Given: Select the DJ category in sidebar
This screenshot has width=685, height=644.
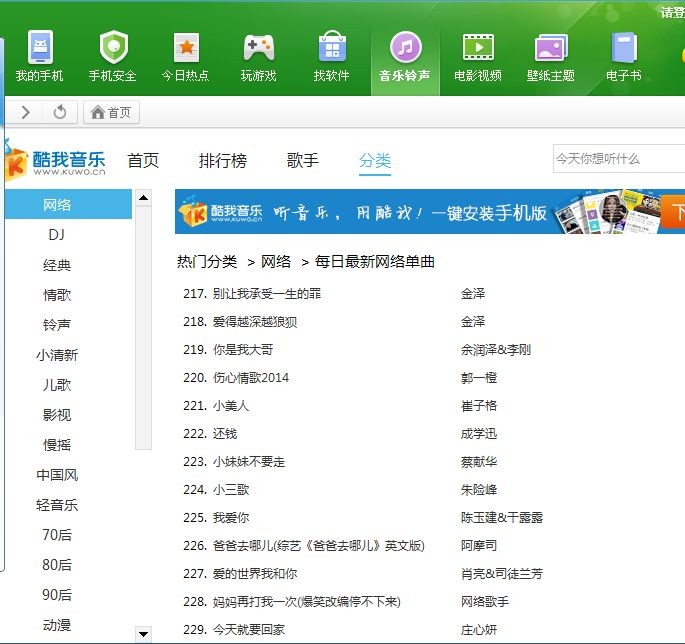Looking at the screenshot, I should pyautogui.click(x=57, y=235).
